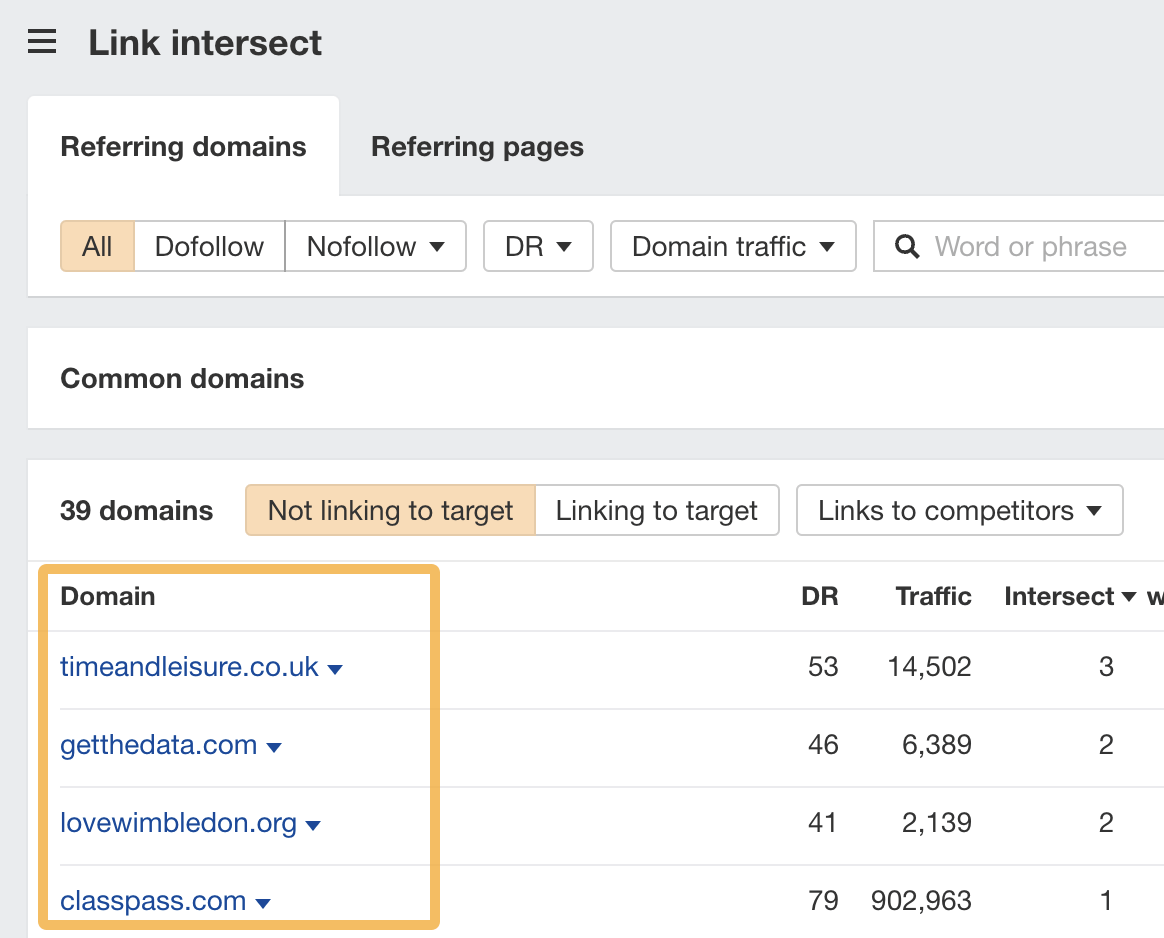1164x938 pixels.
Task: Open the Links to competitors dropdown
Action: [958, 510]
